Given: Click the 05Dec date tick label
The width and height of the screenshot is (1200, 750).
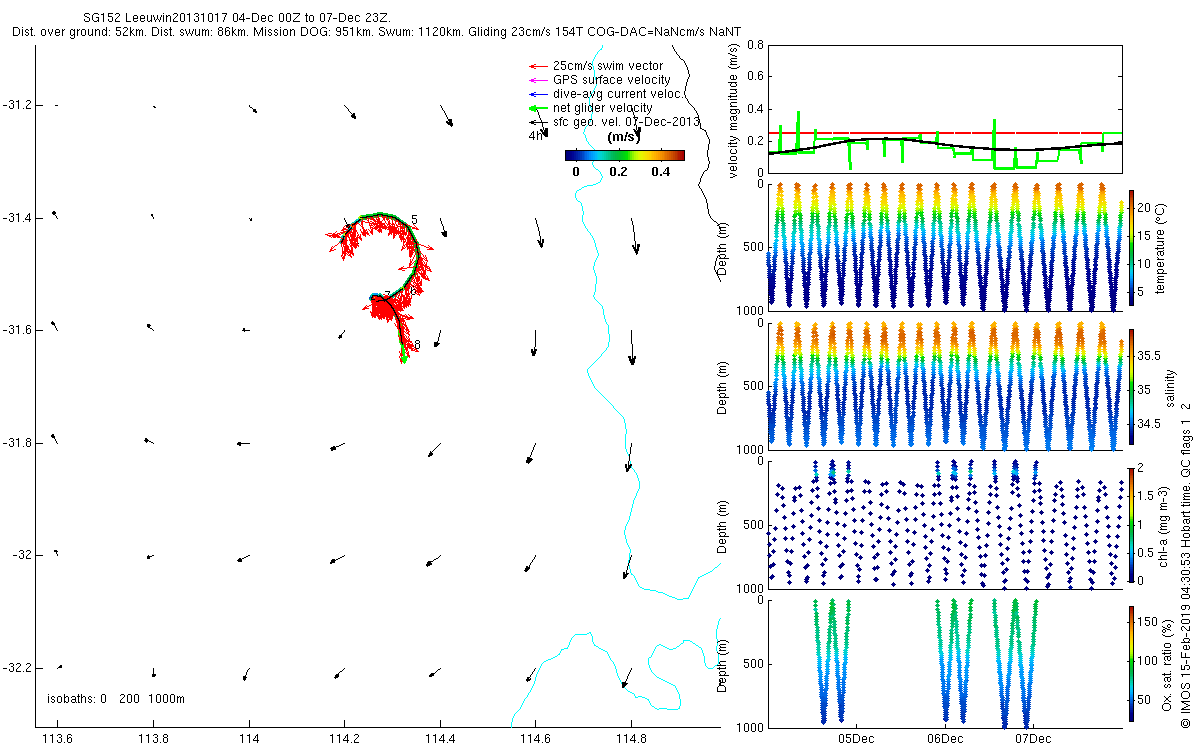Looking at the screenshot, I should point(857,739).
